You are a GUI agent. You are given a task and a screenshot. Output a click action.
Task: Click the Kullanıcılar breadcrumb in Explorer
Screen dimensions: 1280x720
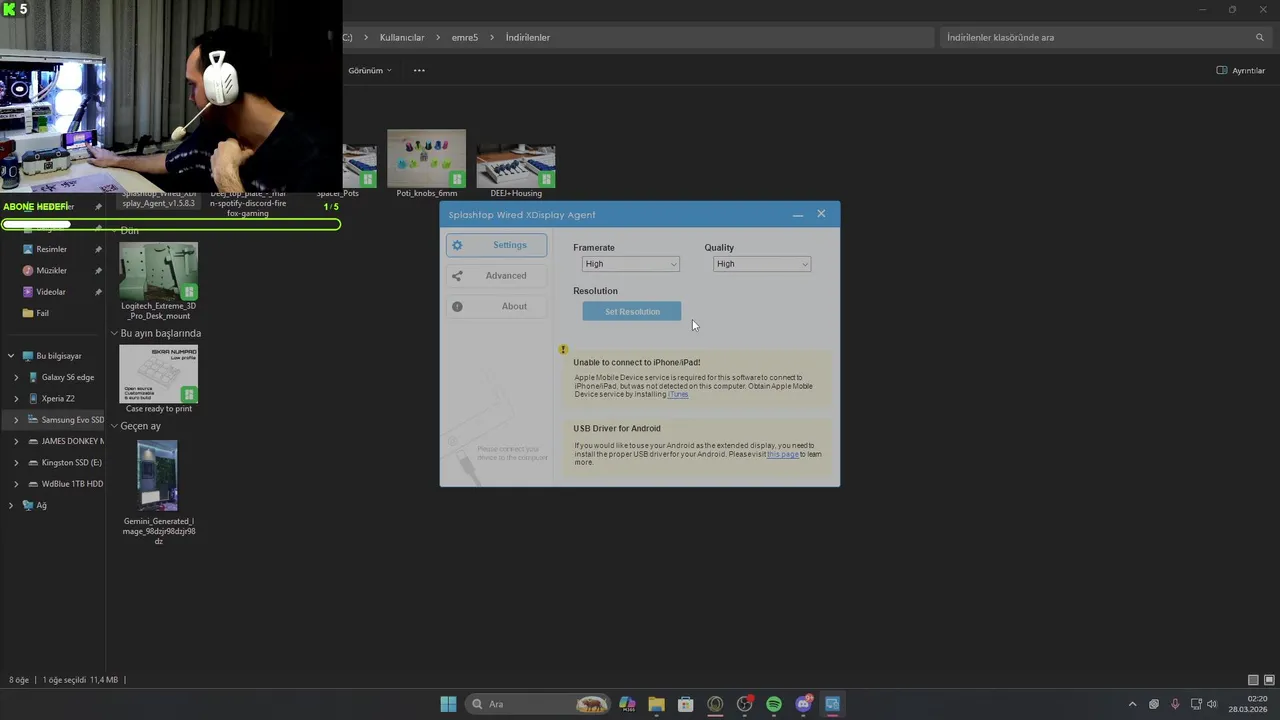[x=402, y=37]
